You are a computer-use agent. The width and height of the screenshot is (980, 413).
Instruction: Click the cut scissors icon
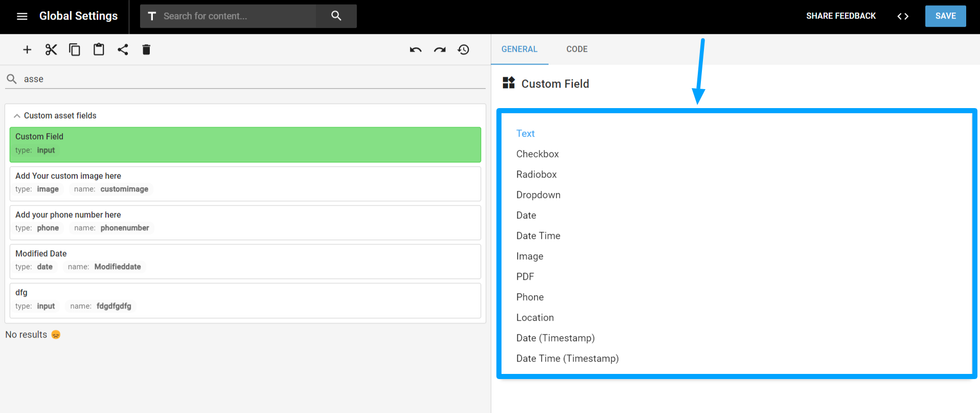[51, 50]
